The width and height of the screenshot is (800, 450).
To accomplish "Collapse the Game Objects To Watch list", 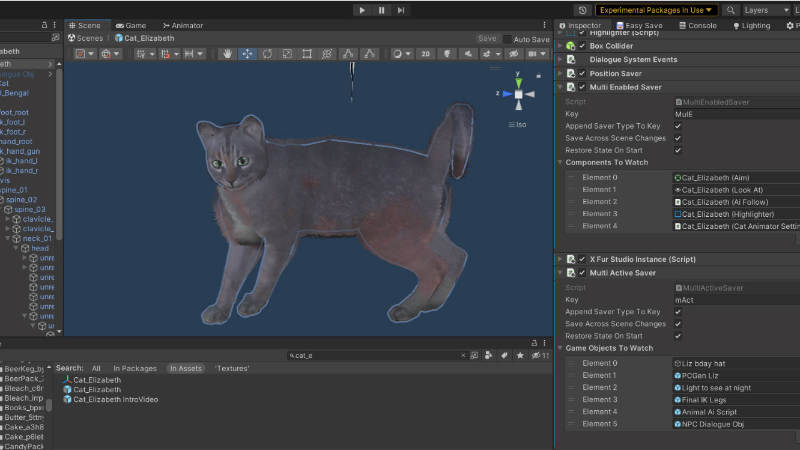I will pyautogui.click(x=560, y=348).
